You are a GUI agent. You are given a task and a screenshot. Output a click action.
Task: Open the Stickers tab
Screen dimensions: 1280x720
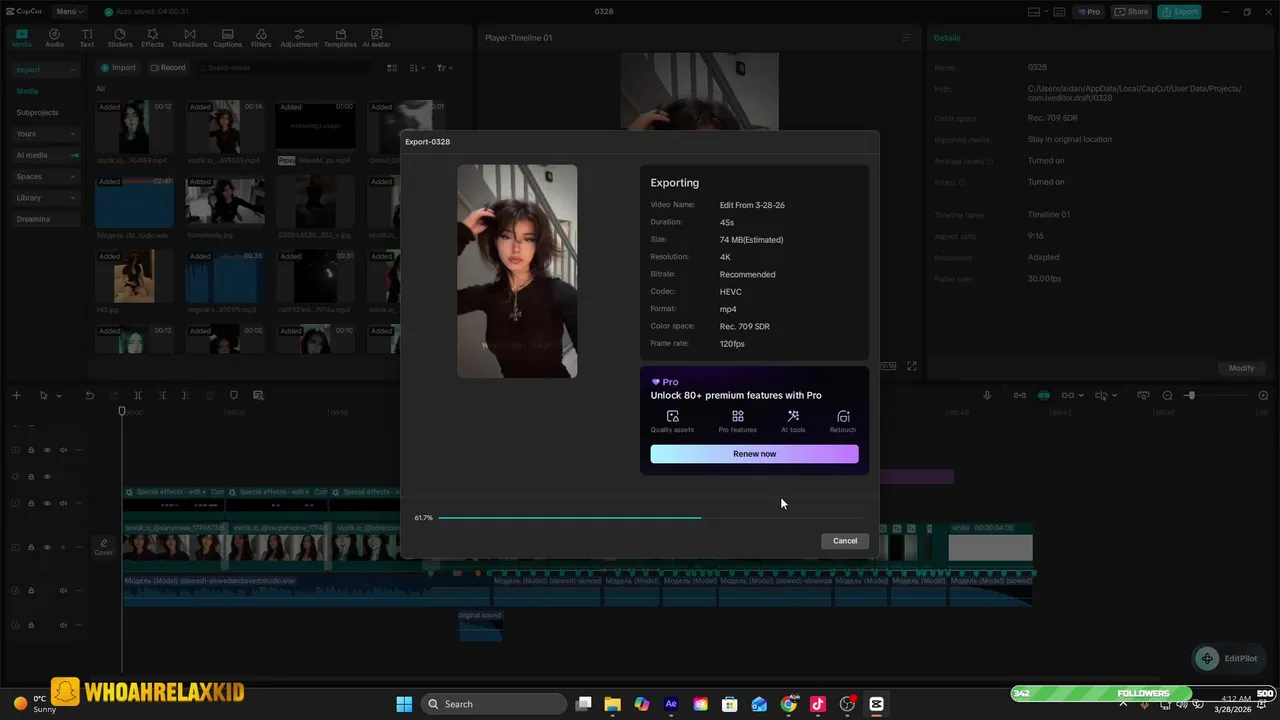coord(120,38)
